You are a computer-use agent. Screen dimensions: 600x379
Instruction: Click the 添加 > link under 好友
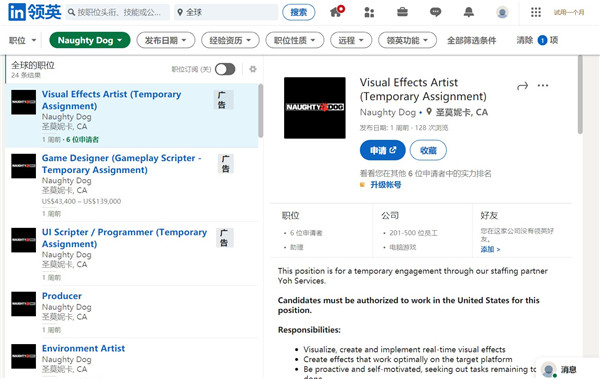(x=490, y=249)
